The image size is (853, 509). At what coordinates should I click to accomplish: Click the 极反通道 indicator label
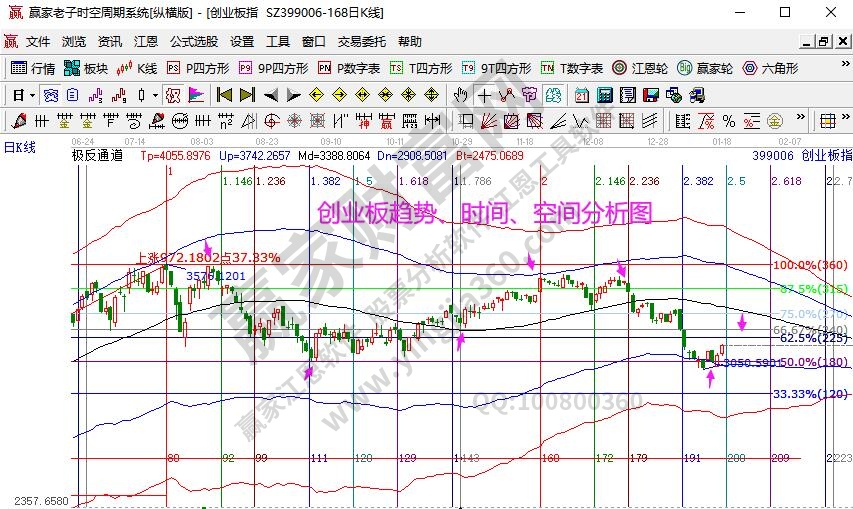pos(97,156)
